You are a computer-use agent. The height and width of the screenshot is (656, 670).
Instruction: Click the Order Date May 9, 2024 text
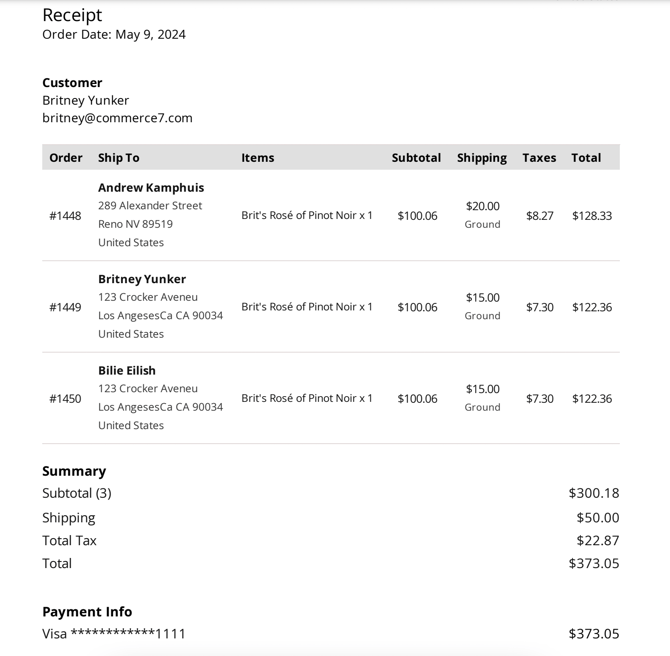tap(114, 35)
